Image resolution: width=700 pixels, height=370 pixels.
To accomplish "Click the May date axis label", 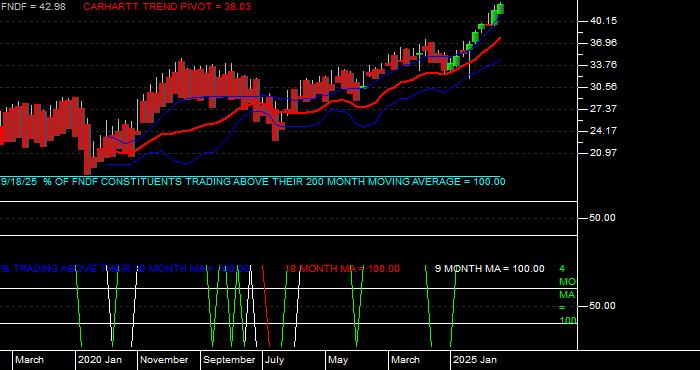I will [x=338, y=360].
